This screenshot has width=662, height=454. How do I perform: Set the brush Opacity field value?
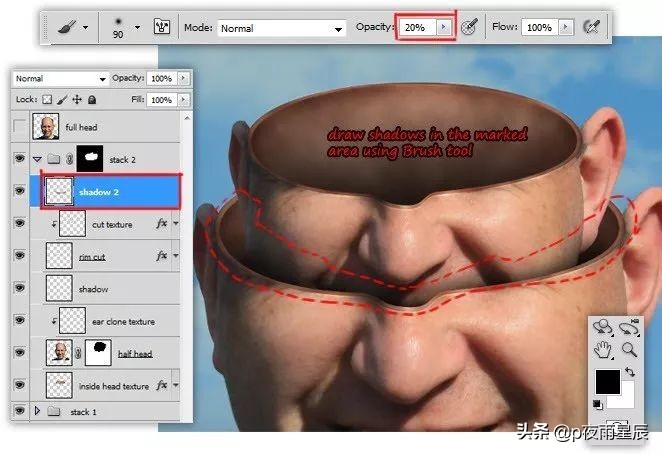pyautogui.click(x=416, y=27)
